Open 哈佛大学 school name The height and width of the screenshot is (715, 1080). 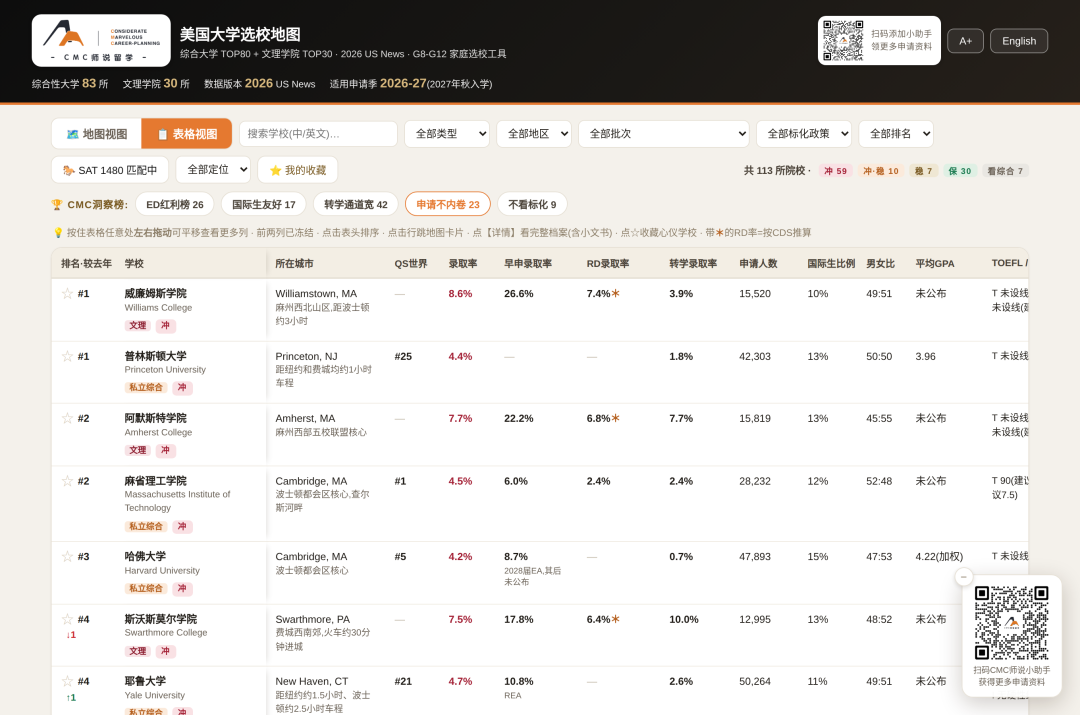coord(145,557)
